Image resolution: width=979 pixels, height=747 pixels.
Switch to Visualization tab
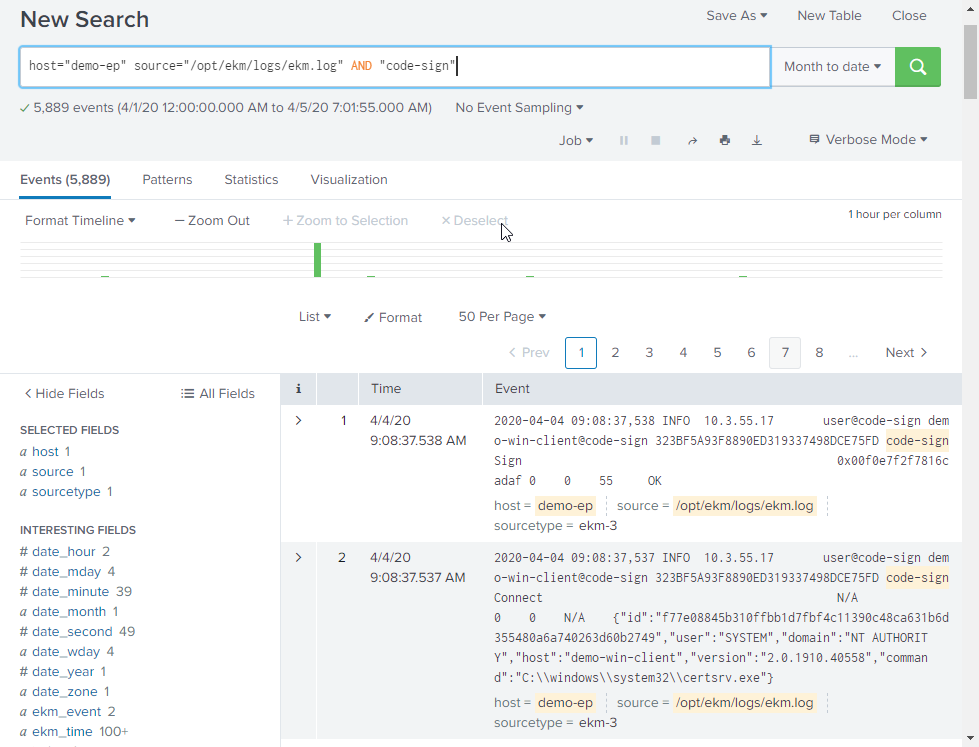tap(349, 179)
